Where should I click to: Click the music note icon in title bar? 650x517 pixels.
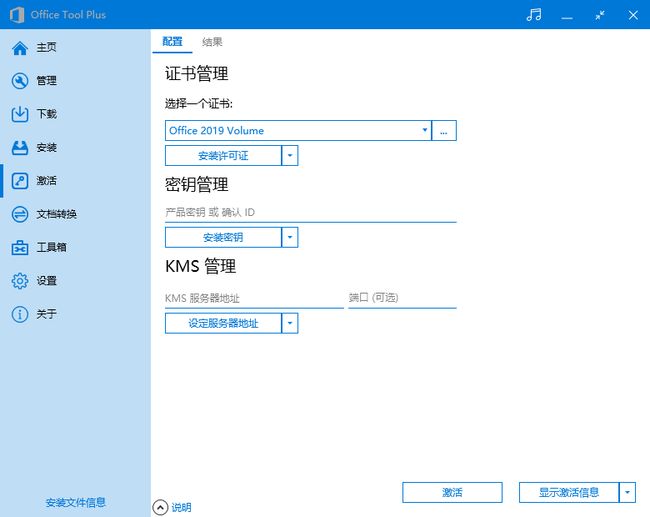(x=534, y=15)
